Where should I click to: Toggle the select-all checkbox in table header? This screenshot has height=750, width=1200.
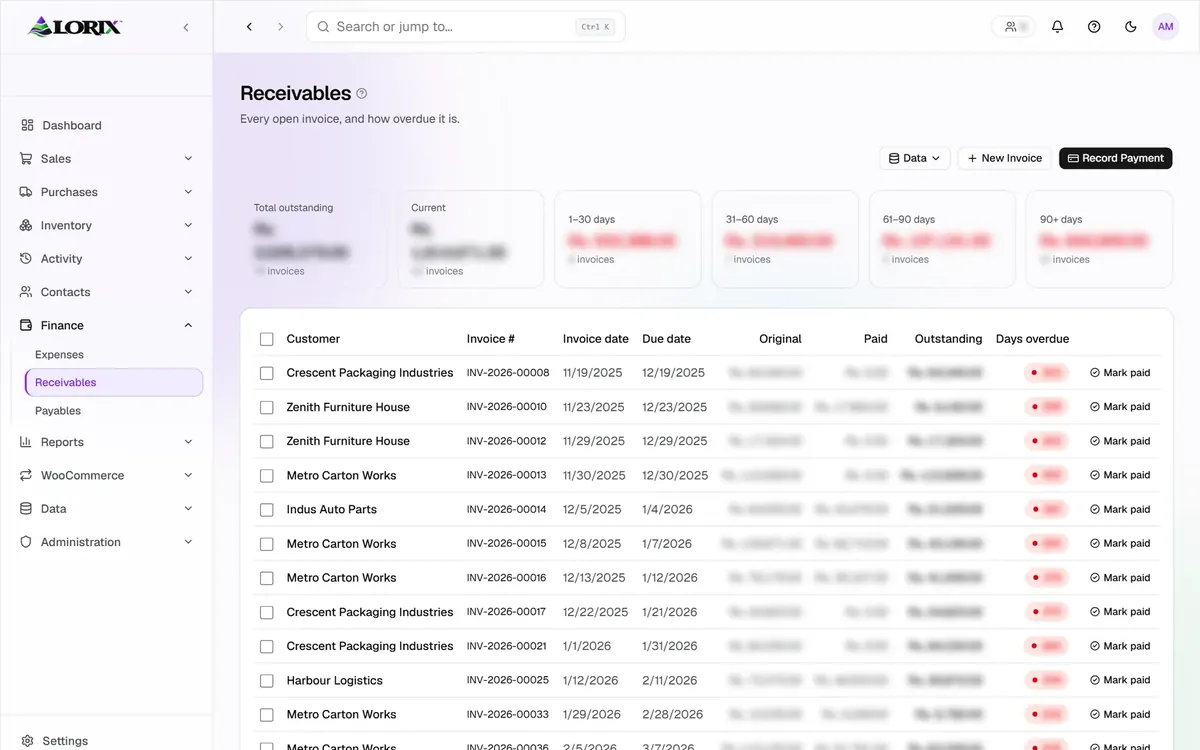coord(267,339)
